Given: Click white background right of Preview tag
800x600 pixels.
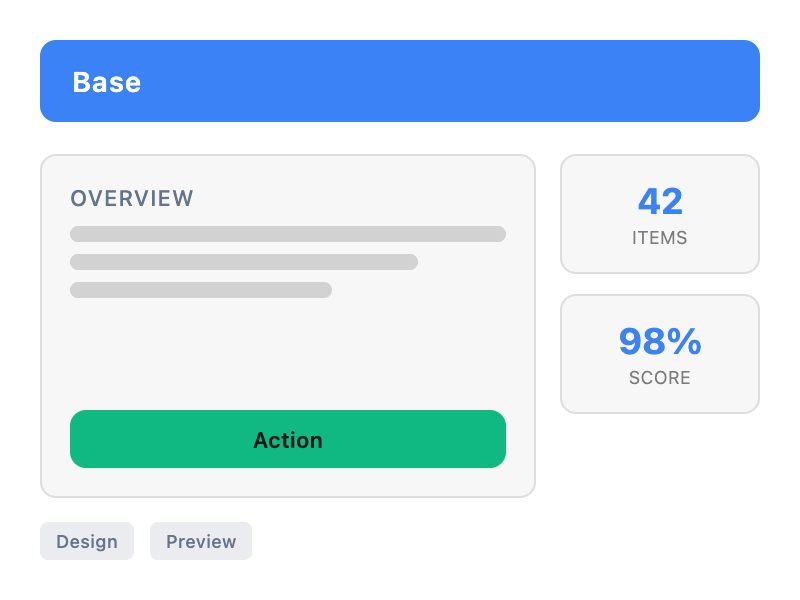Looking at the screenshot, I should pyautogui.click(x=500, y=541).
